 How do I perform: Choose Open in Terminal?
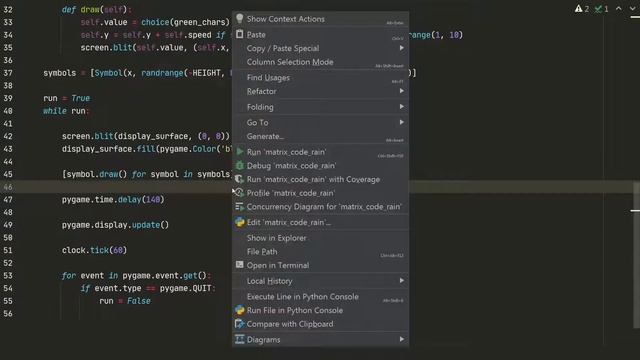[320, 265]
